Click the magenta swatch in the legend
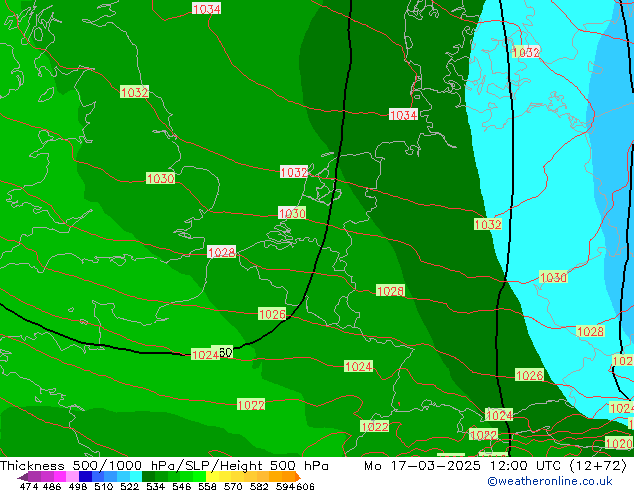Viewport: 634px width, 490px height. (60, 476)
